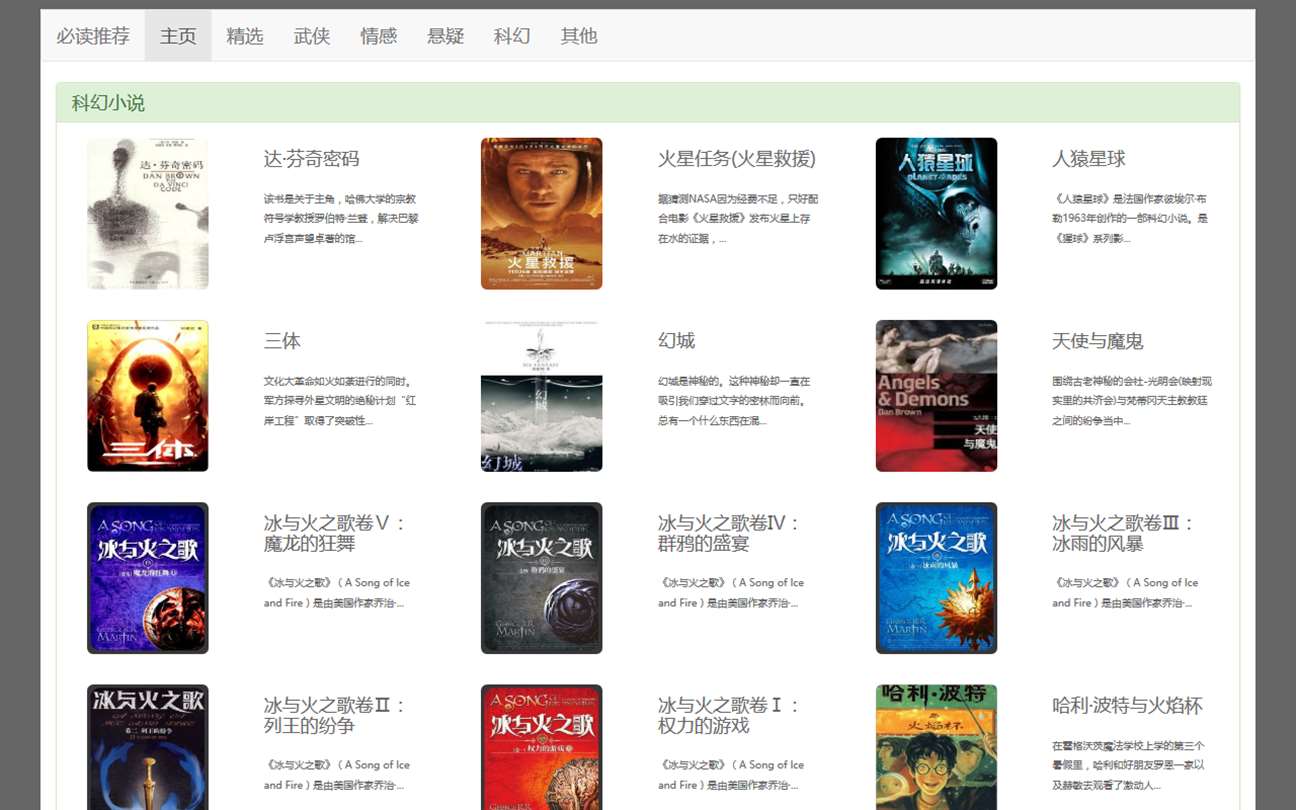This screenshot has width=1296, height=810.
Task: Open the 幻城 title link
Action: [676, 341]
